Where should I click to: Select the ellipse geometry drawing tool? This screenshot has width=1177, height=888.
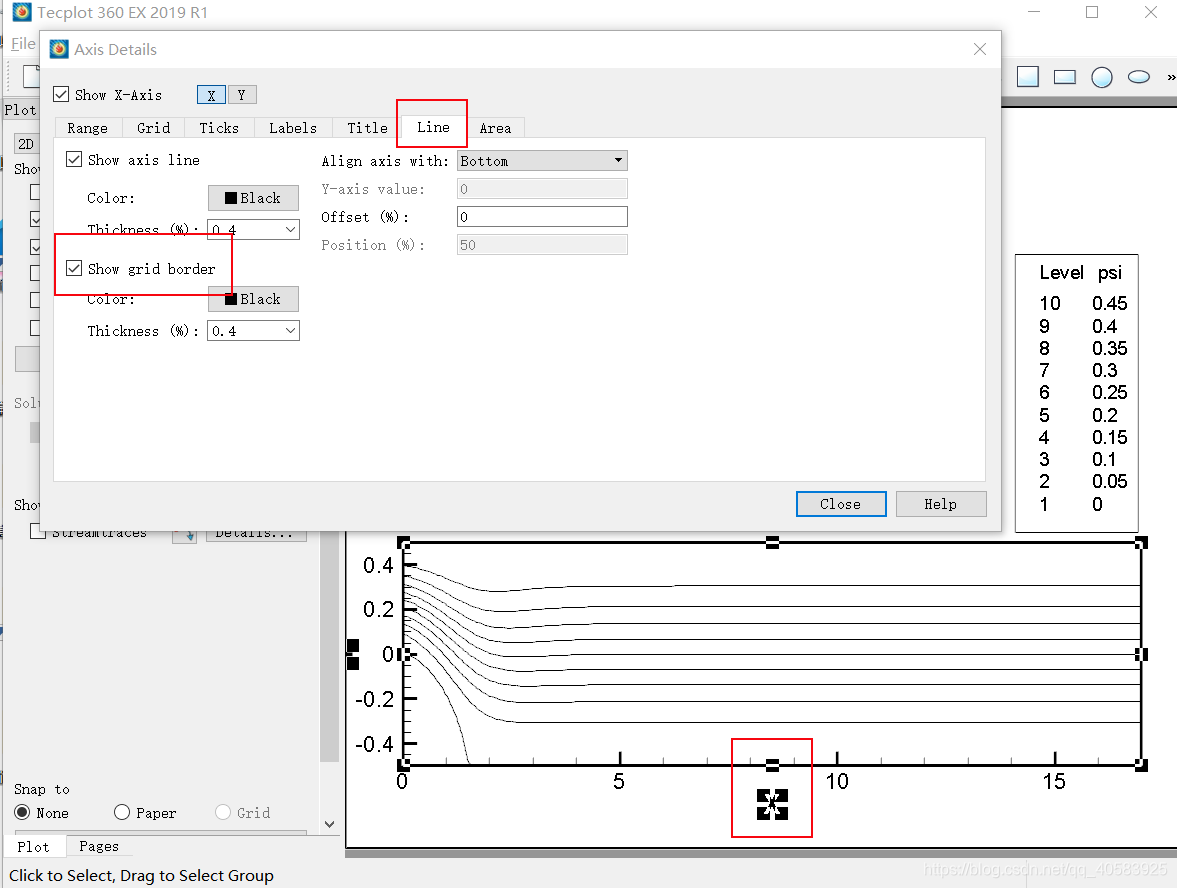click(1139, 77)
